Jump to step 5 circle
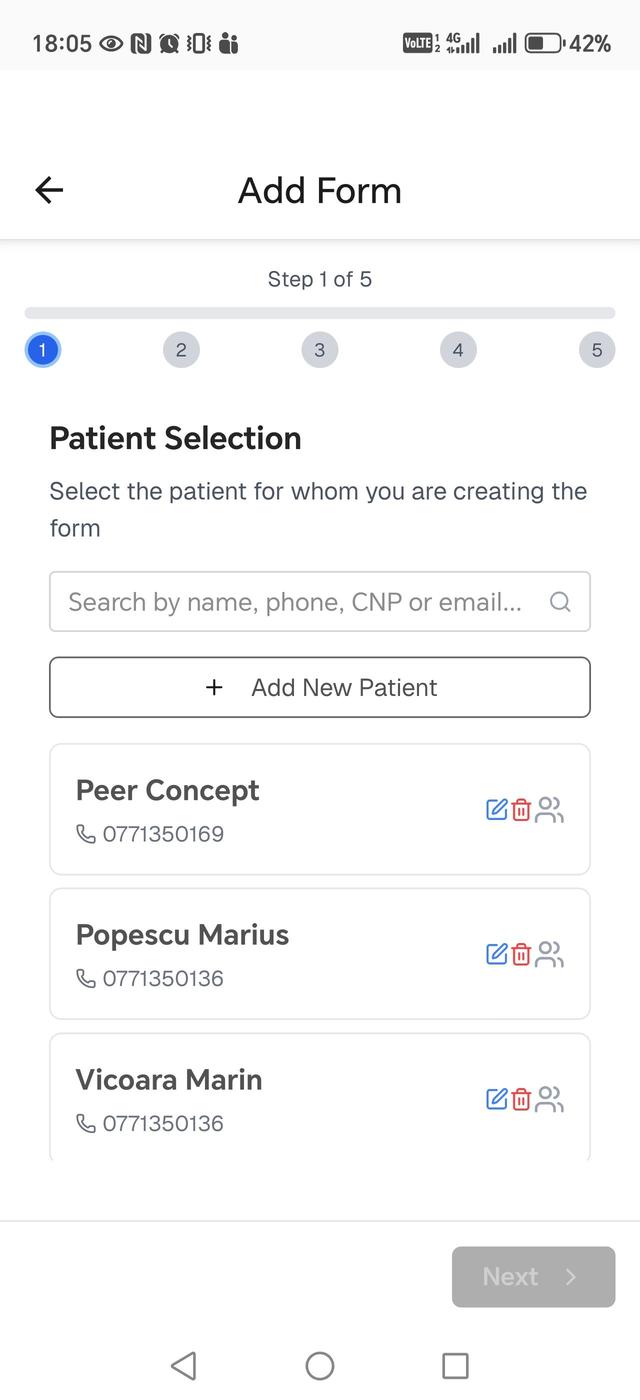Image resolution: width=640 pixels, height=1400 pixels. [x=597, y=350]
